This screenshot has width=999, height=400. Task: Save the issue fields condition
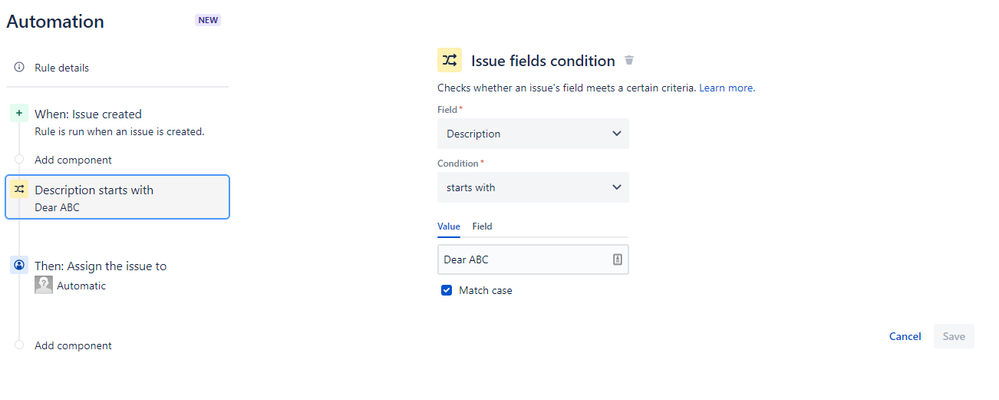click(954, 336)
